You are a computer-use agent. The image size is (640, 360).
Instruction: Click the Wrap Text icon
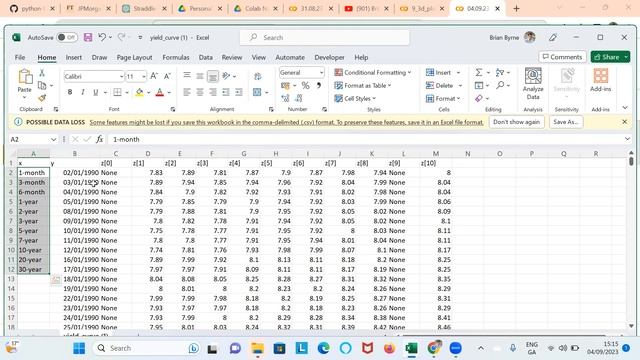pos(258,76)
